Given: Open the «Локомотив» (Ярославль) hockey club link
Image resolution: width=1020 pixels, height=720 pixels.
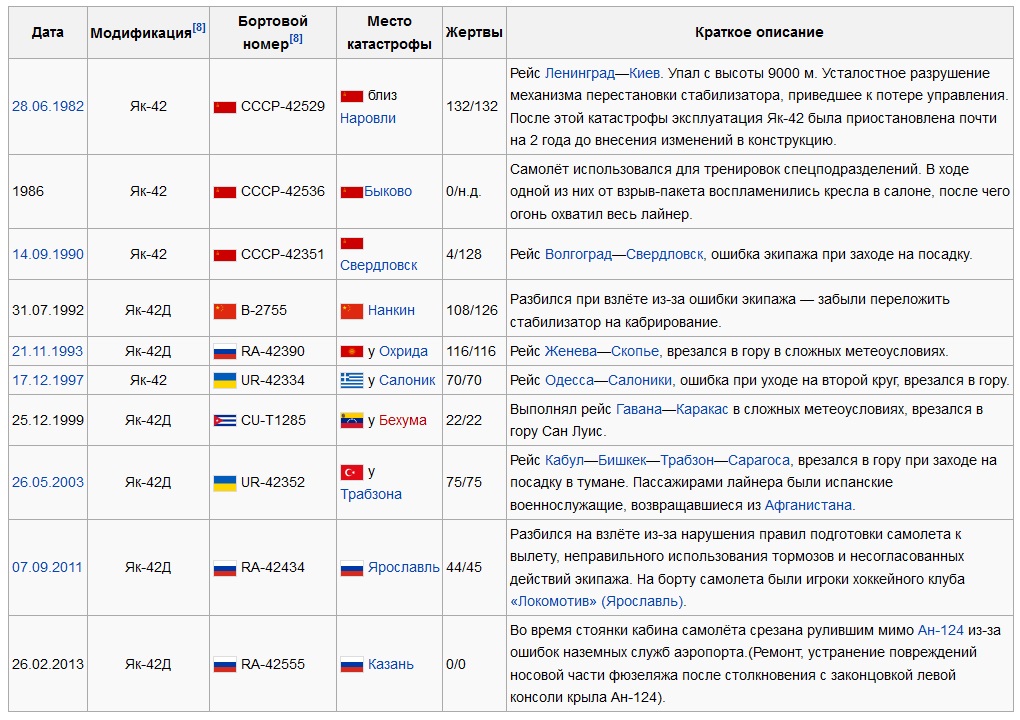Looking at the screenshot, I should coord(598,601).
